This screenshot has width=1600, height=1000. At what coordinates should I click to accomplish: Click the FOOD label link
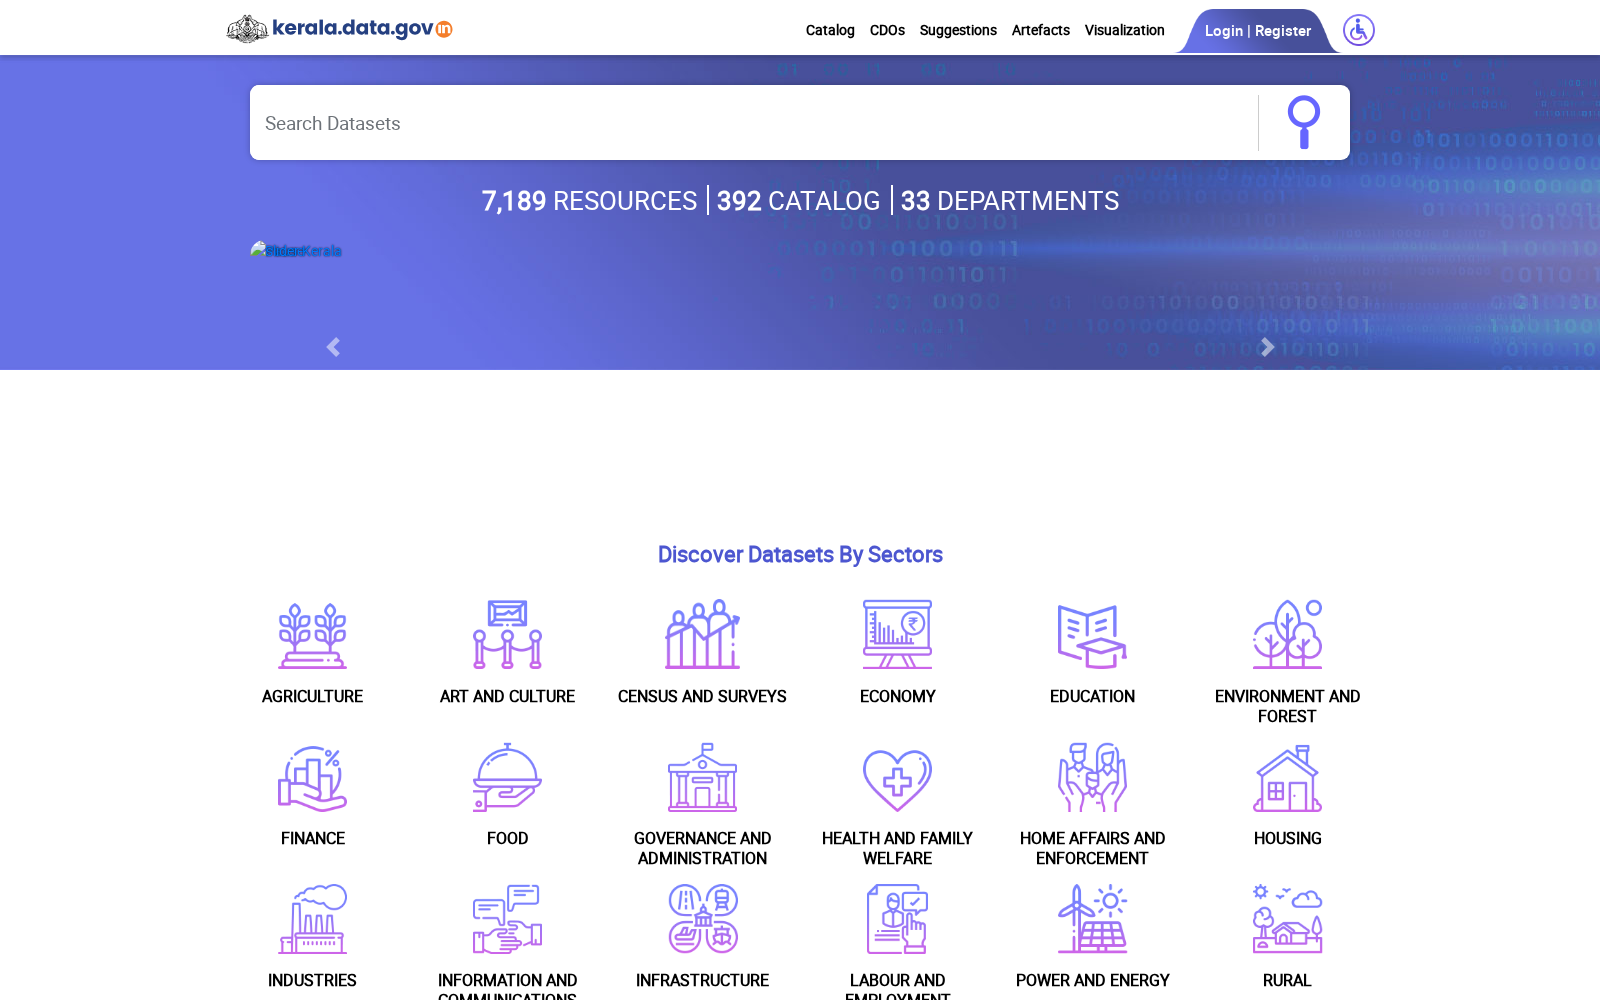[507, 838]
